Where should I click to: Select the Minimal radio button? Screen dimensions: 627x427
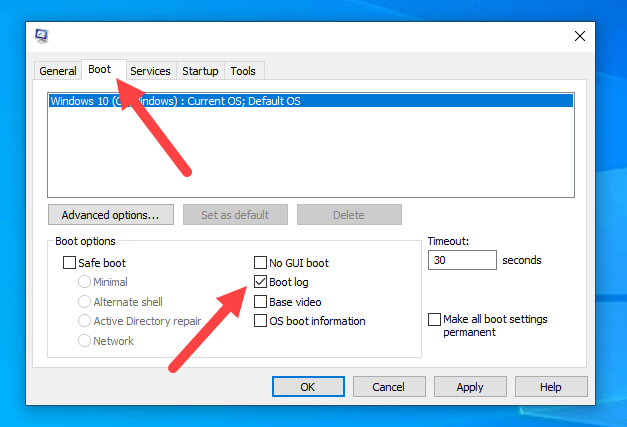(84, 282)
